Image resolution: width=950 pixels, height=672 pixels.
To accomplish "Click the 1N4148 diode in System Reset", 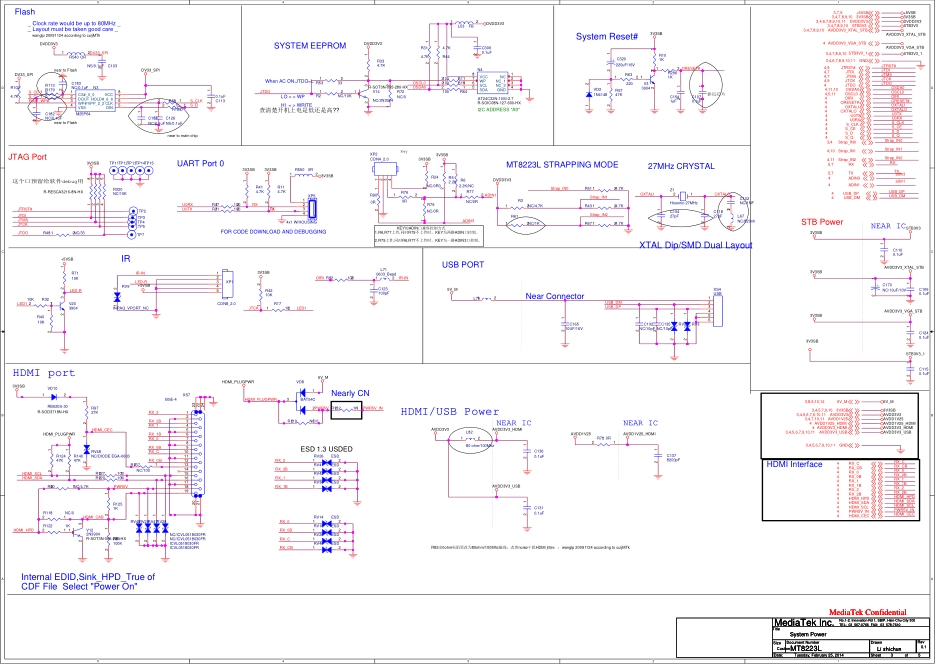I will coord(589,94).
